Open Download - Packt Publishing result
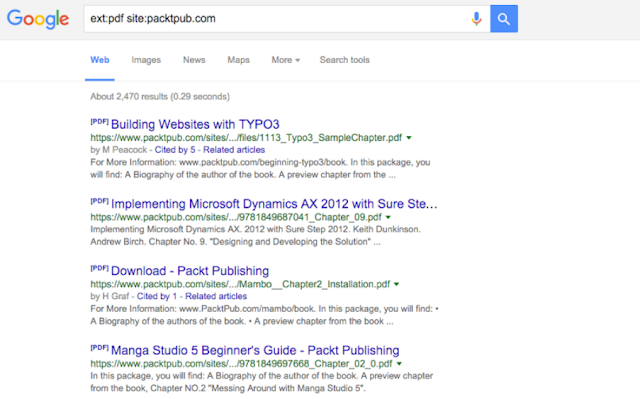 pos(190,270)
